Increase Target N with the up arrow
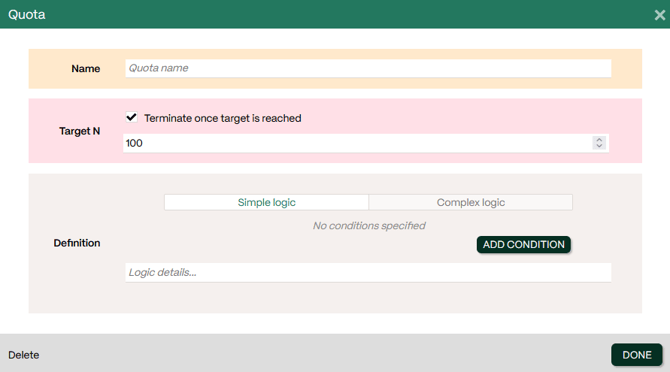The height and width of the screenshot is (372, 670). [x=599, y=140]
